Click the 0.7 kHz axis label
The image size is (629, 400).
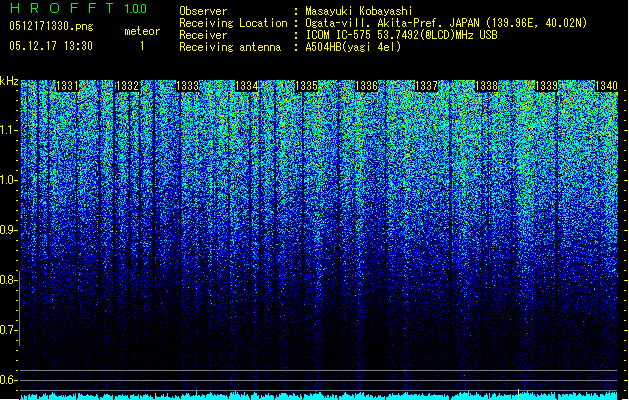tap(9, 330)
